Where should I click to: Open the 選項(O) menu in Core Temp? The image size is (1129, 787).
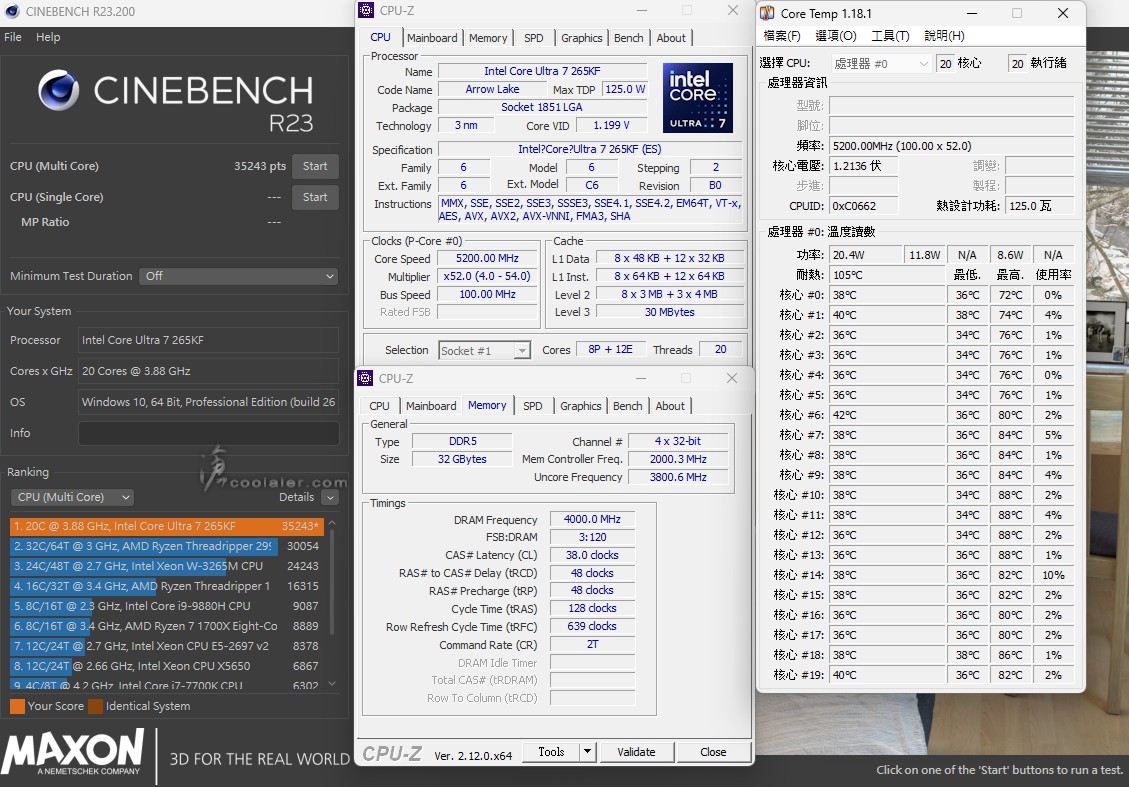(x=836, y=36)
